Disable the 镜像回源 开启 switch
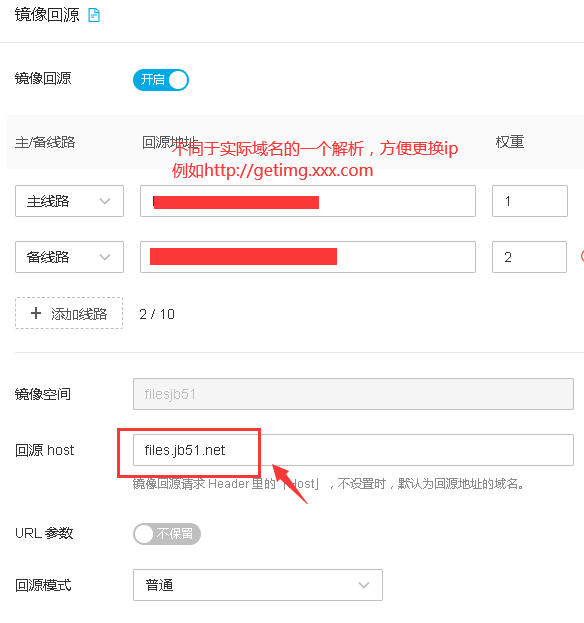The width and height of the screenshot is (584, 623). point(161,80)
